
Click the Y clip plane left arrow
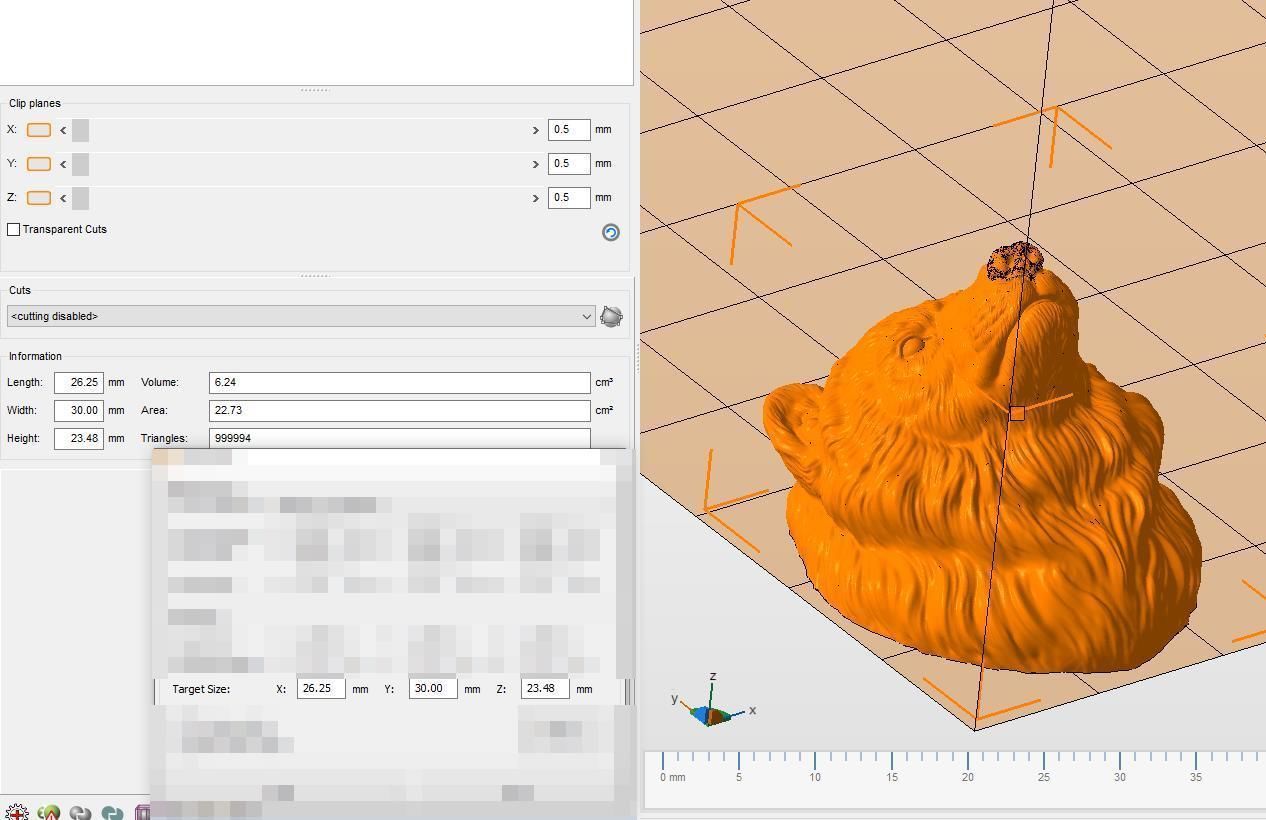tap(63, 164)
